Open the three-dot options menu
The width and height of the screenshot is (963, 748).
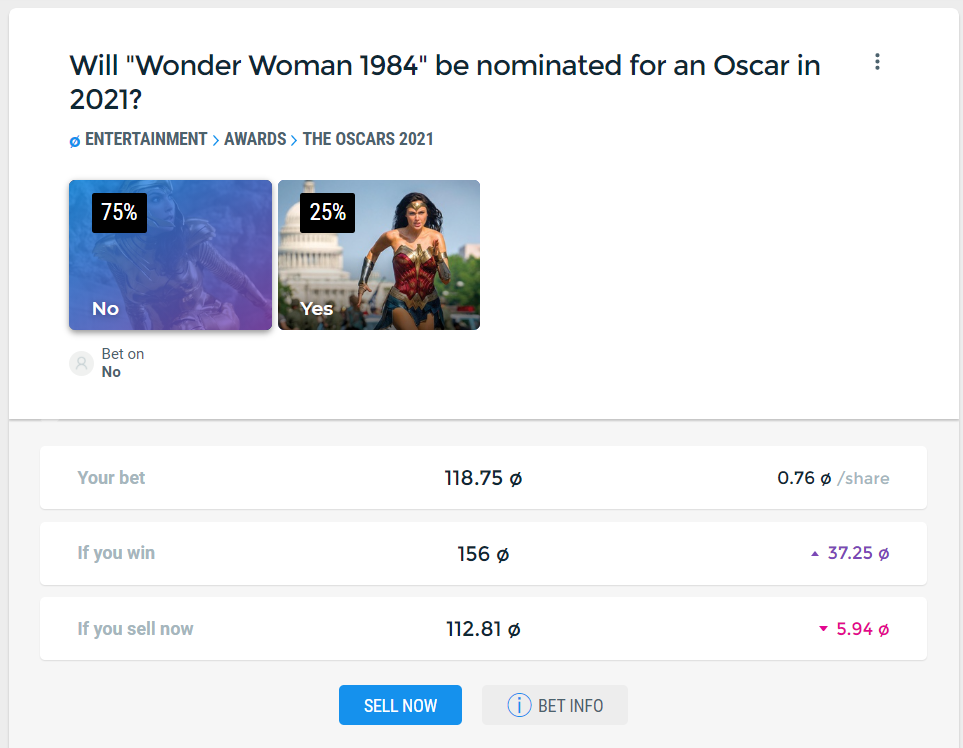pyautogui.click(x=877, y=62)
